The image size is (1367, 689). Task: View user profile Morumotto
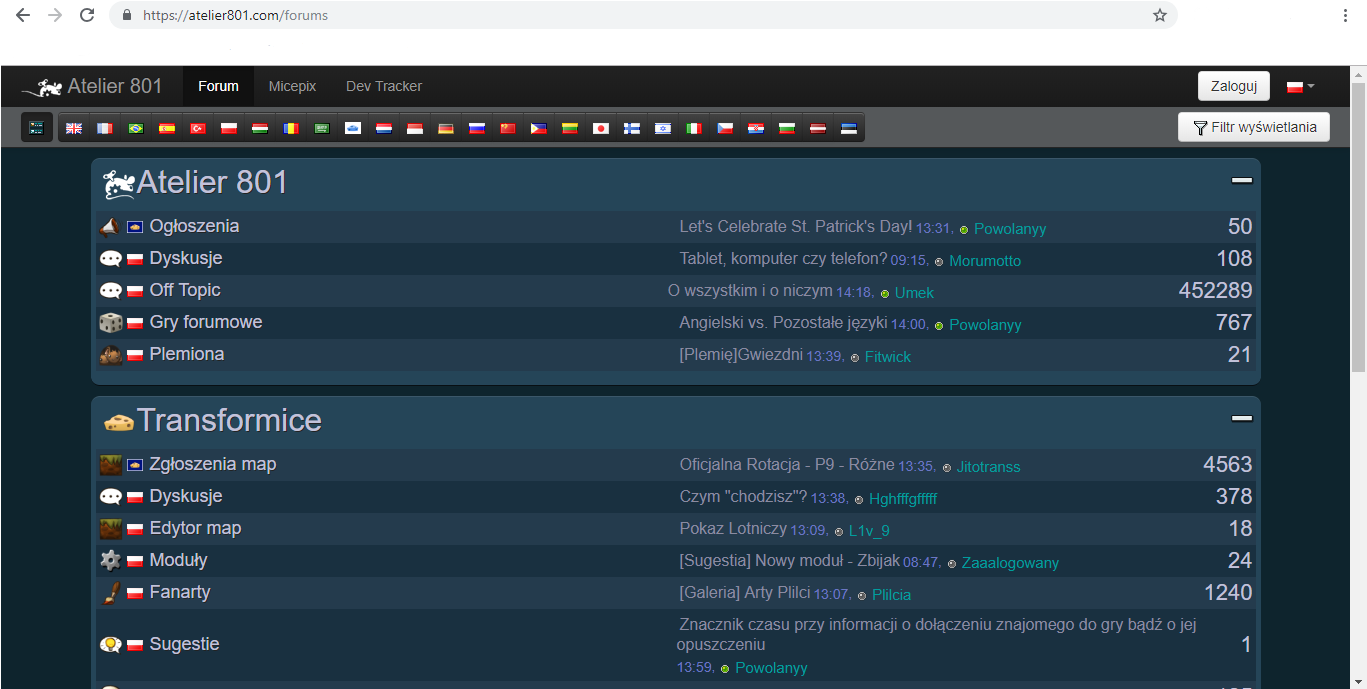pos(985,261)
